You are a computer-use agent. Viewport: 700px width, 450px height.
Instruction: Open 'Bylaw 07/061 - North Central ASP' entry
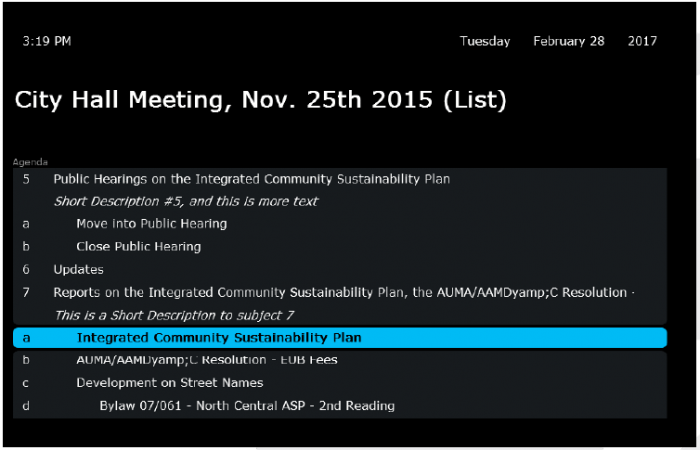coord(246,406)
